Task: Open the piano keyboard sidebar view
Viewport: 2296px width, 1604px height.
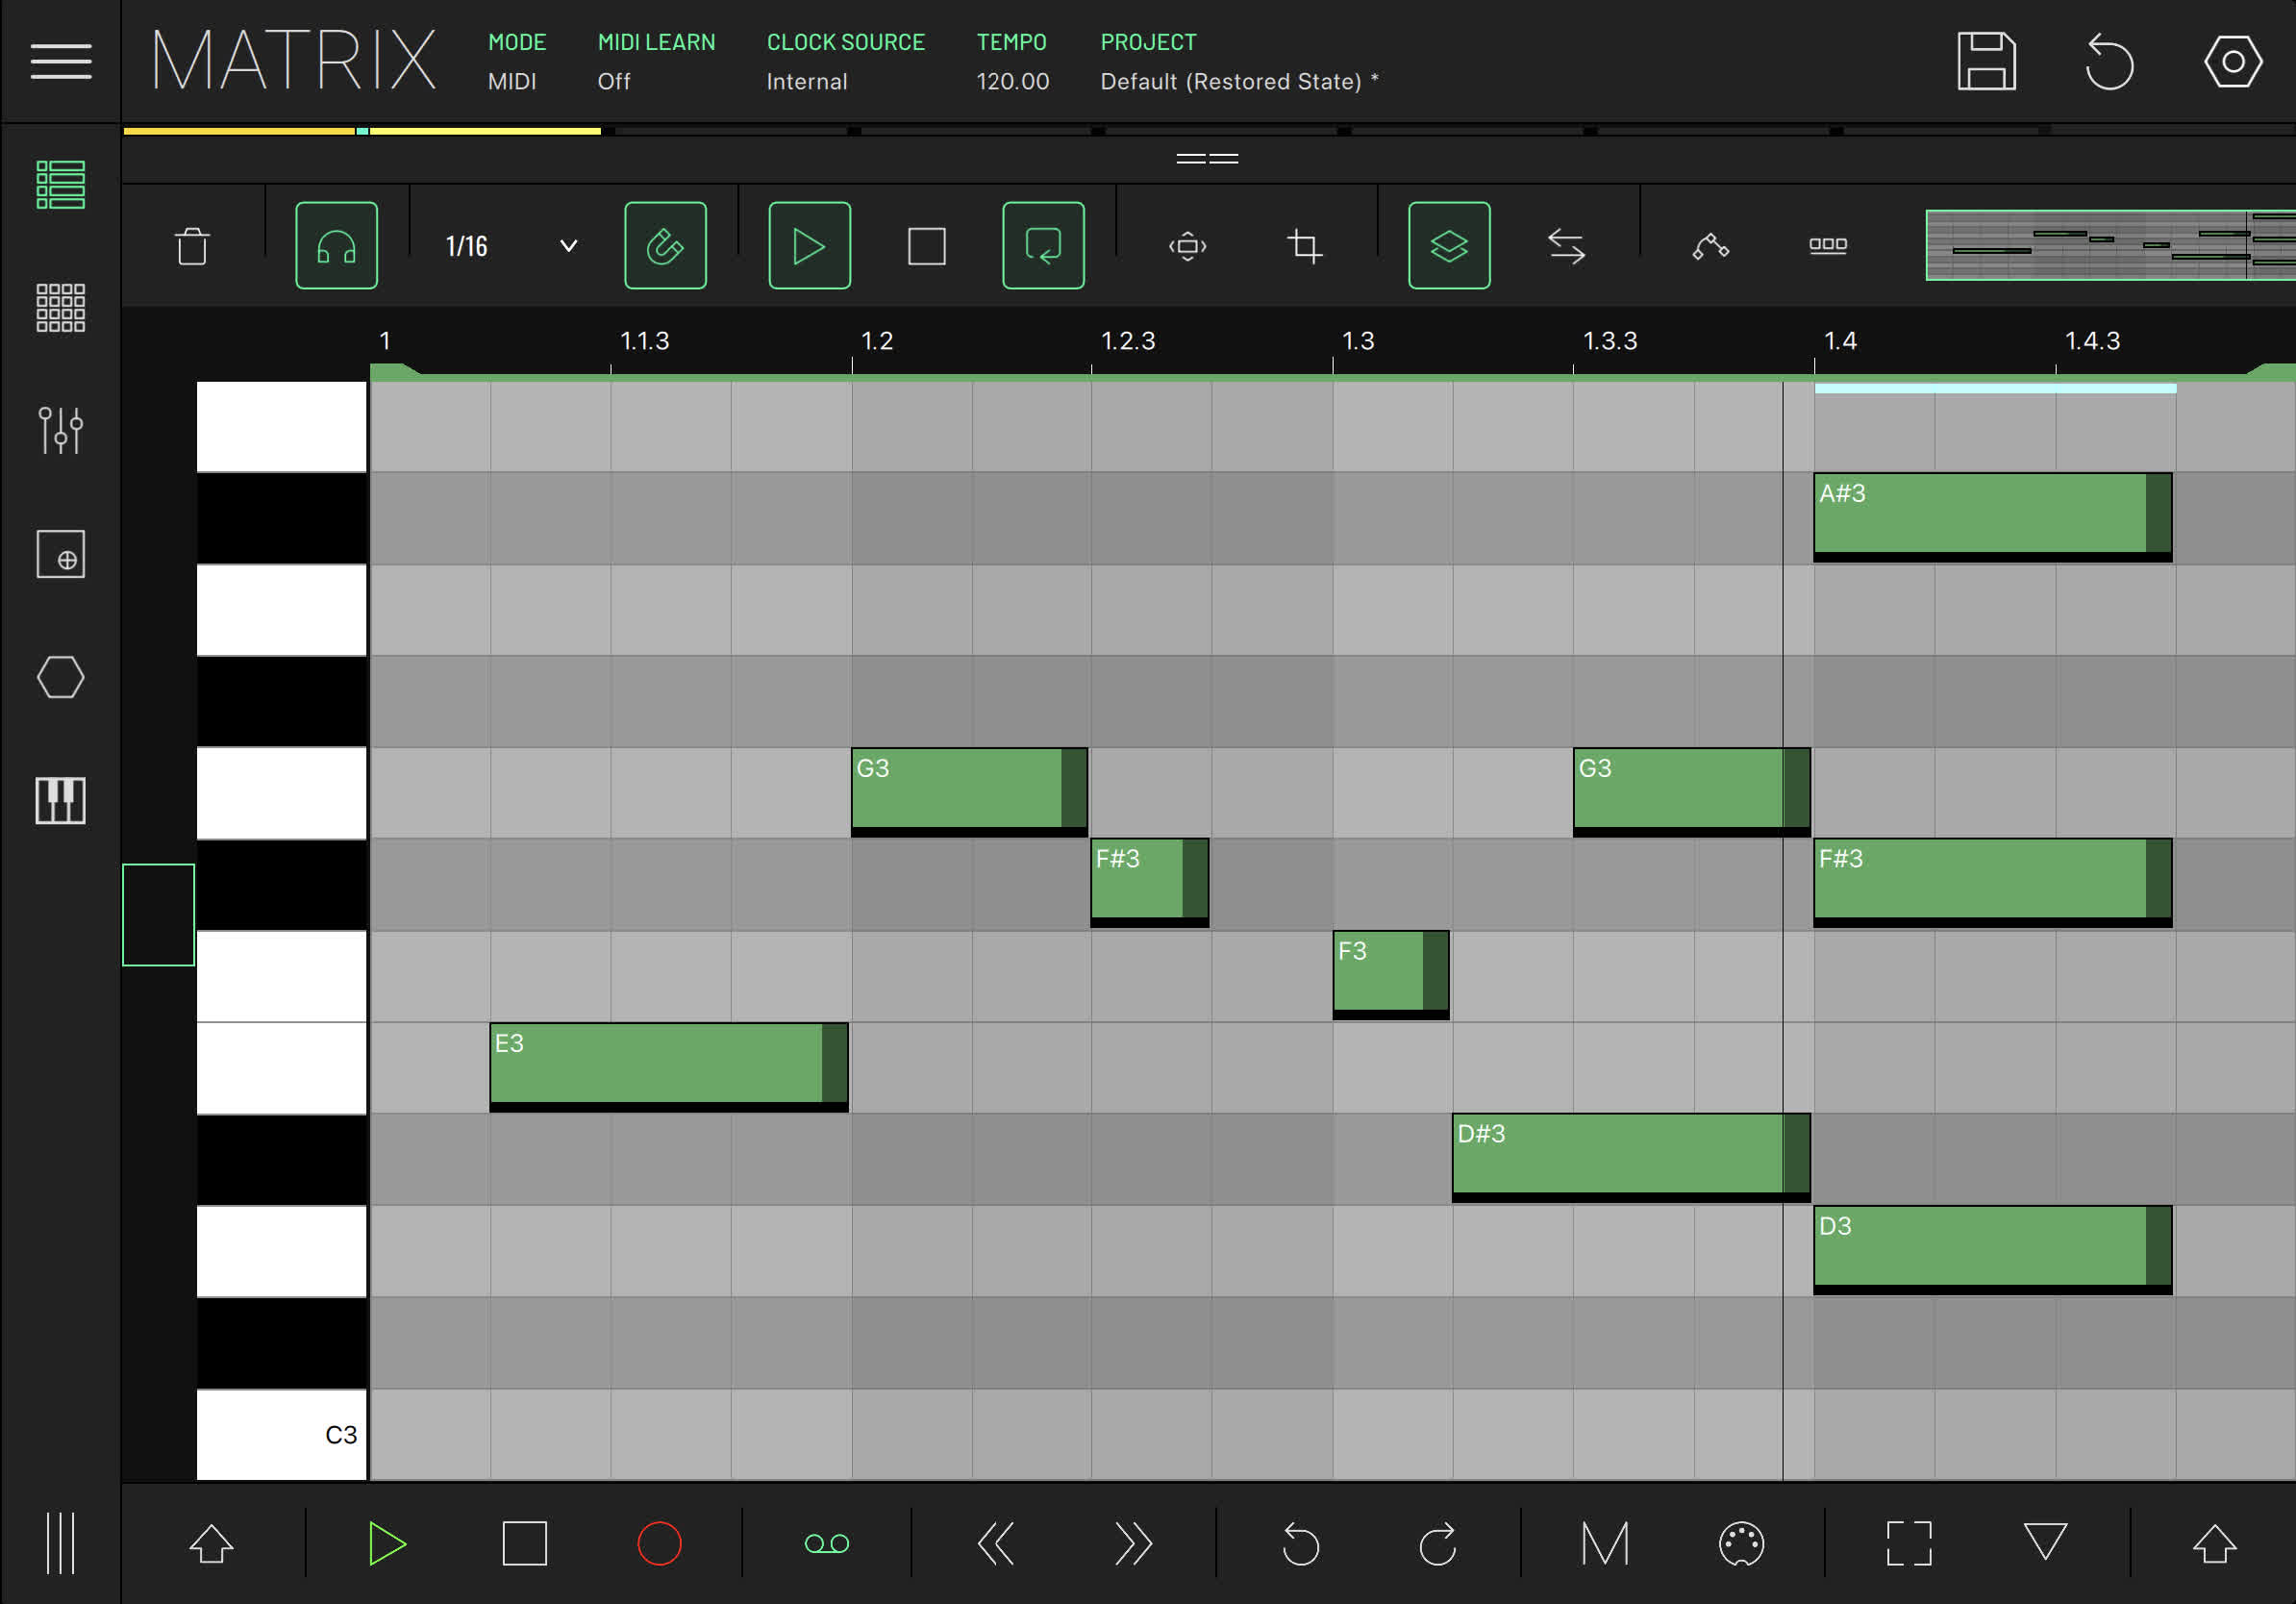Action: pyautogui.click(x=60, y=800)
